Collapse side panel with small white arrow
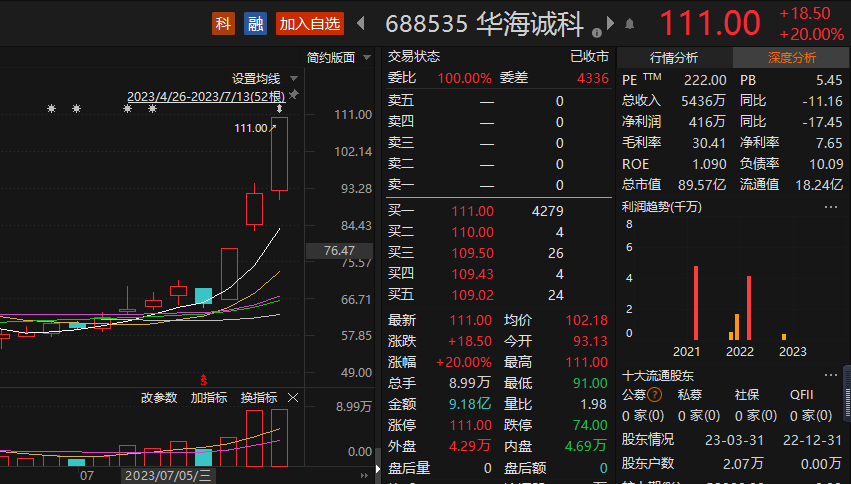 click(378, 469)
